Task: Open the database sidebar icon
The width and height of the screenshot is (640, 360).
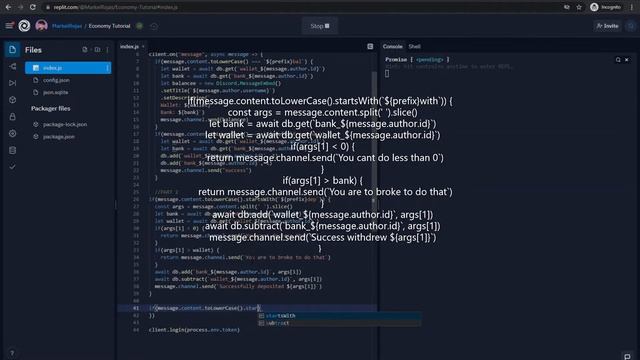Action: (x=12, y=150)
